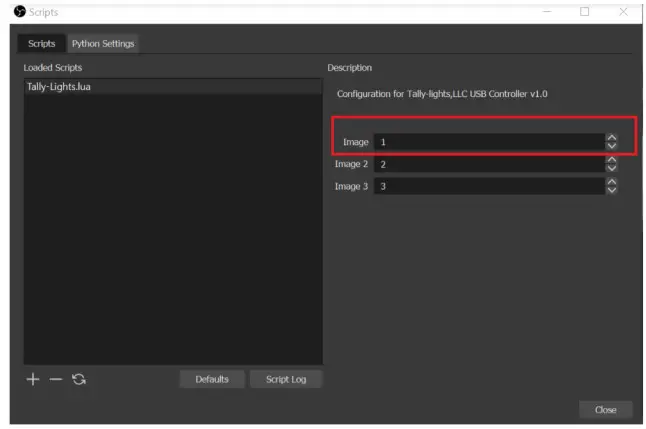This screenshot has height=429, width=646.
Task: Close the Scripts dialog with Close button
Action: coord(605,410)
